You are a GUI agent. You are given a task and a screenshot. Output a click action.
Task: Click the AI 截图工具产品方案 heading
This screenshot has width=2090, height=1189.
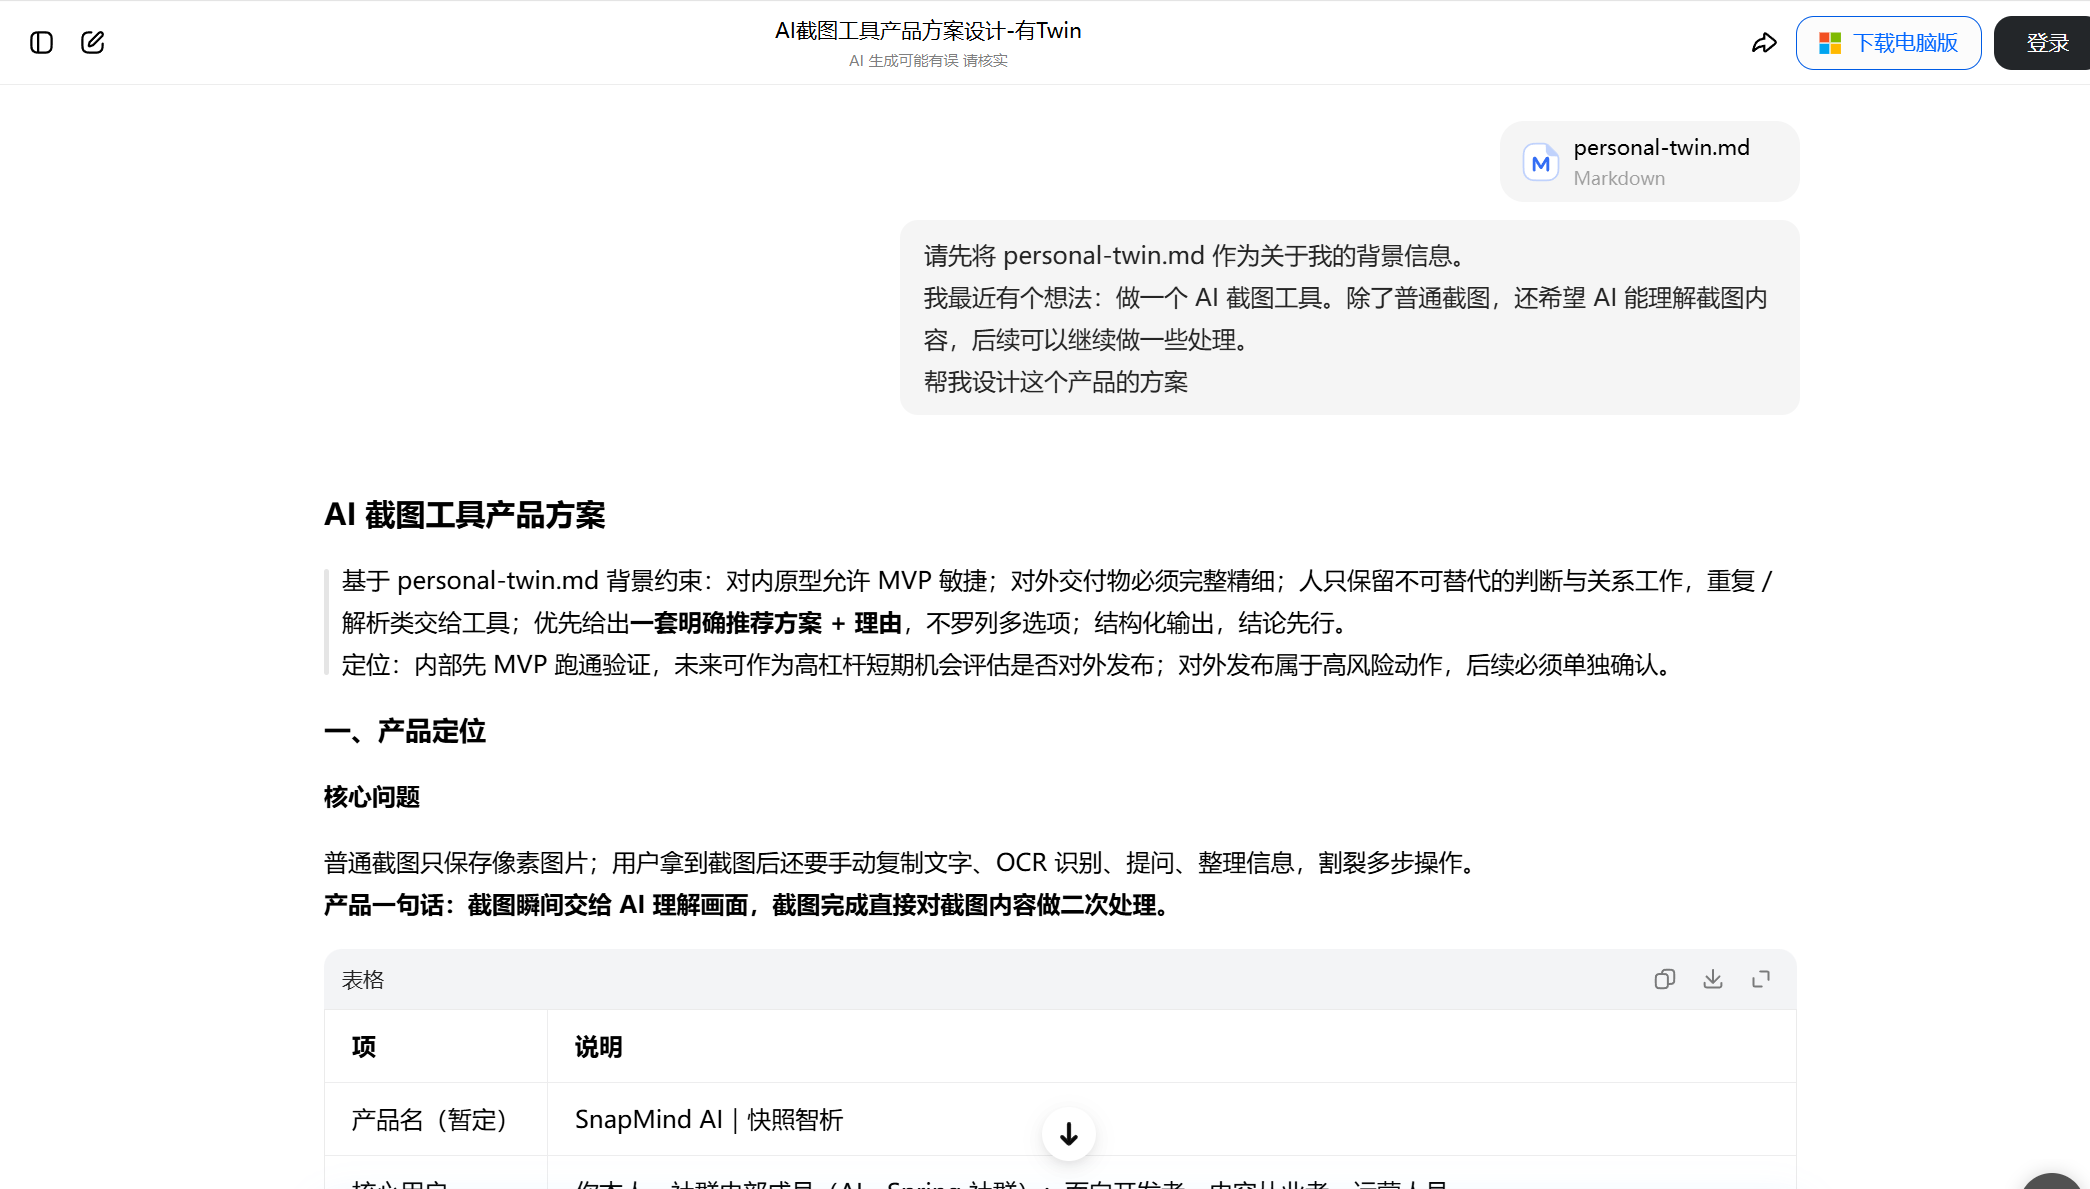(465, 515)
